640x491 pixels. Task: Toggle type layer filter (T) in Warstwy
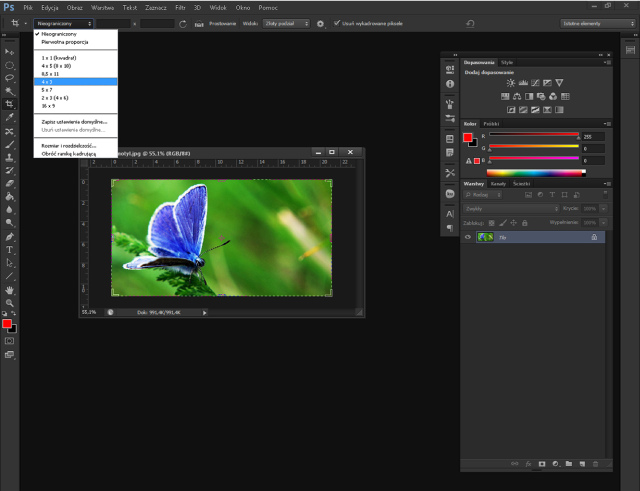[x=552, y=195]
